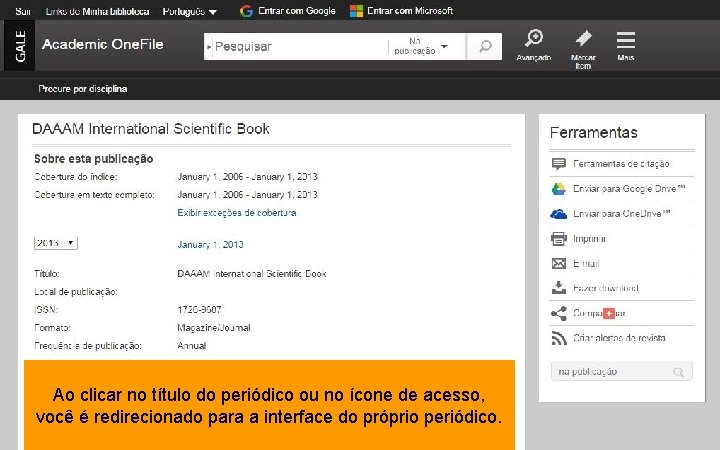Select Imprimir option
This screenshot has width=720, height=450.
[x=590, y=239]
